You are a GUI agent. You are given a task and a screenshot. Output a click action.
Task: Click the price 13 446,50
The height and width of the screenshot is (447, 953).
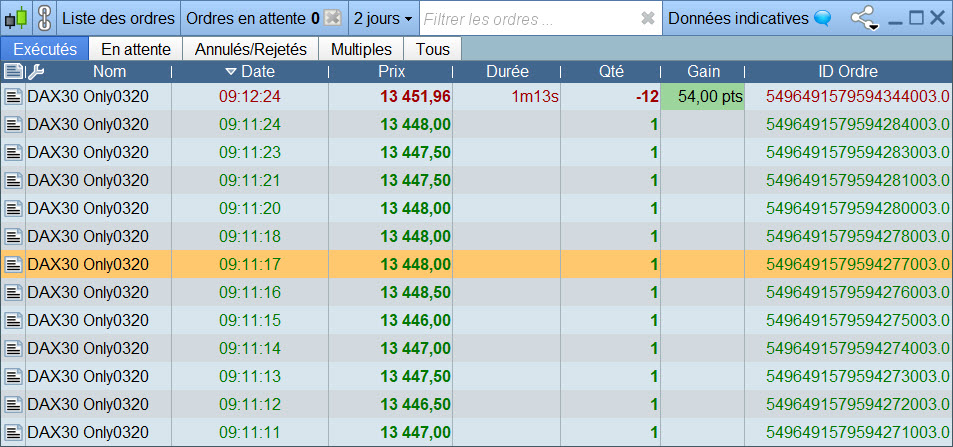416,404
